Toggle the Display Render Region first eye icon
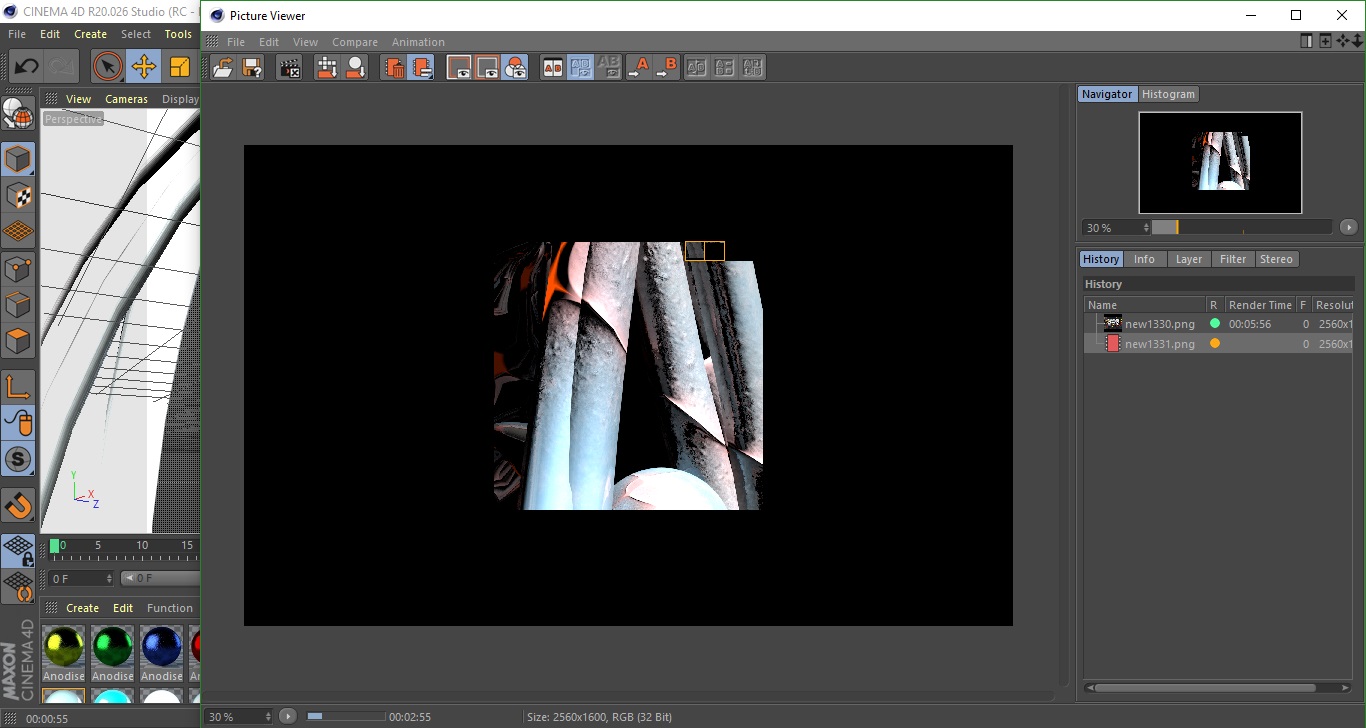This screenshot has width=1366, height=728. click(459, 68)
